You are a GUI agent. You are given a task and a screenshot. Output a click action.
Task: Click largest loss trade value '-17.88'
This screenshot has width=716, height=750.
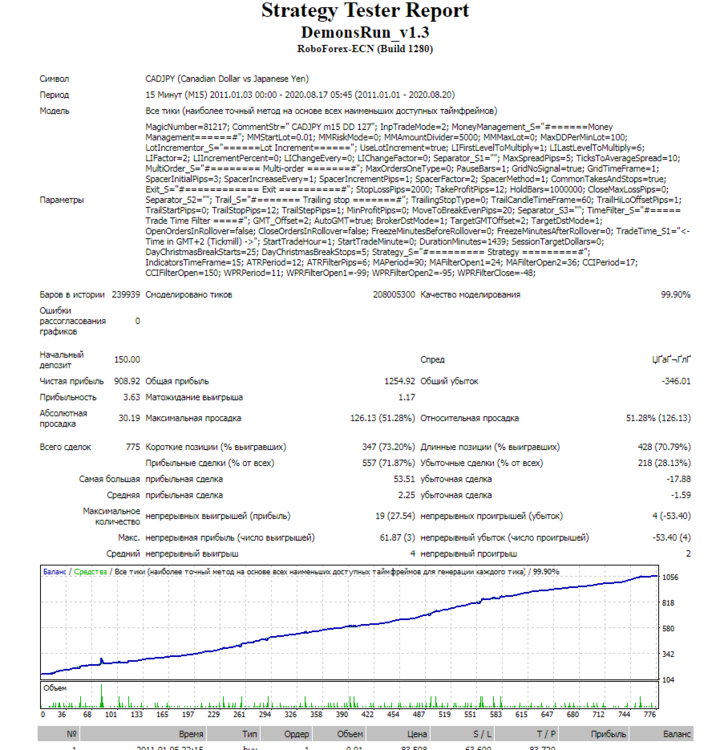[x=679, y=479]
